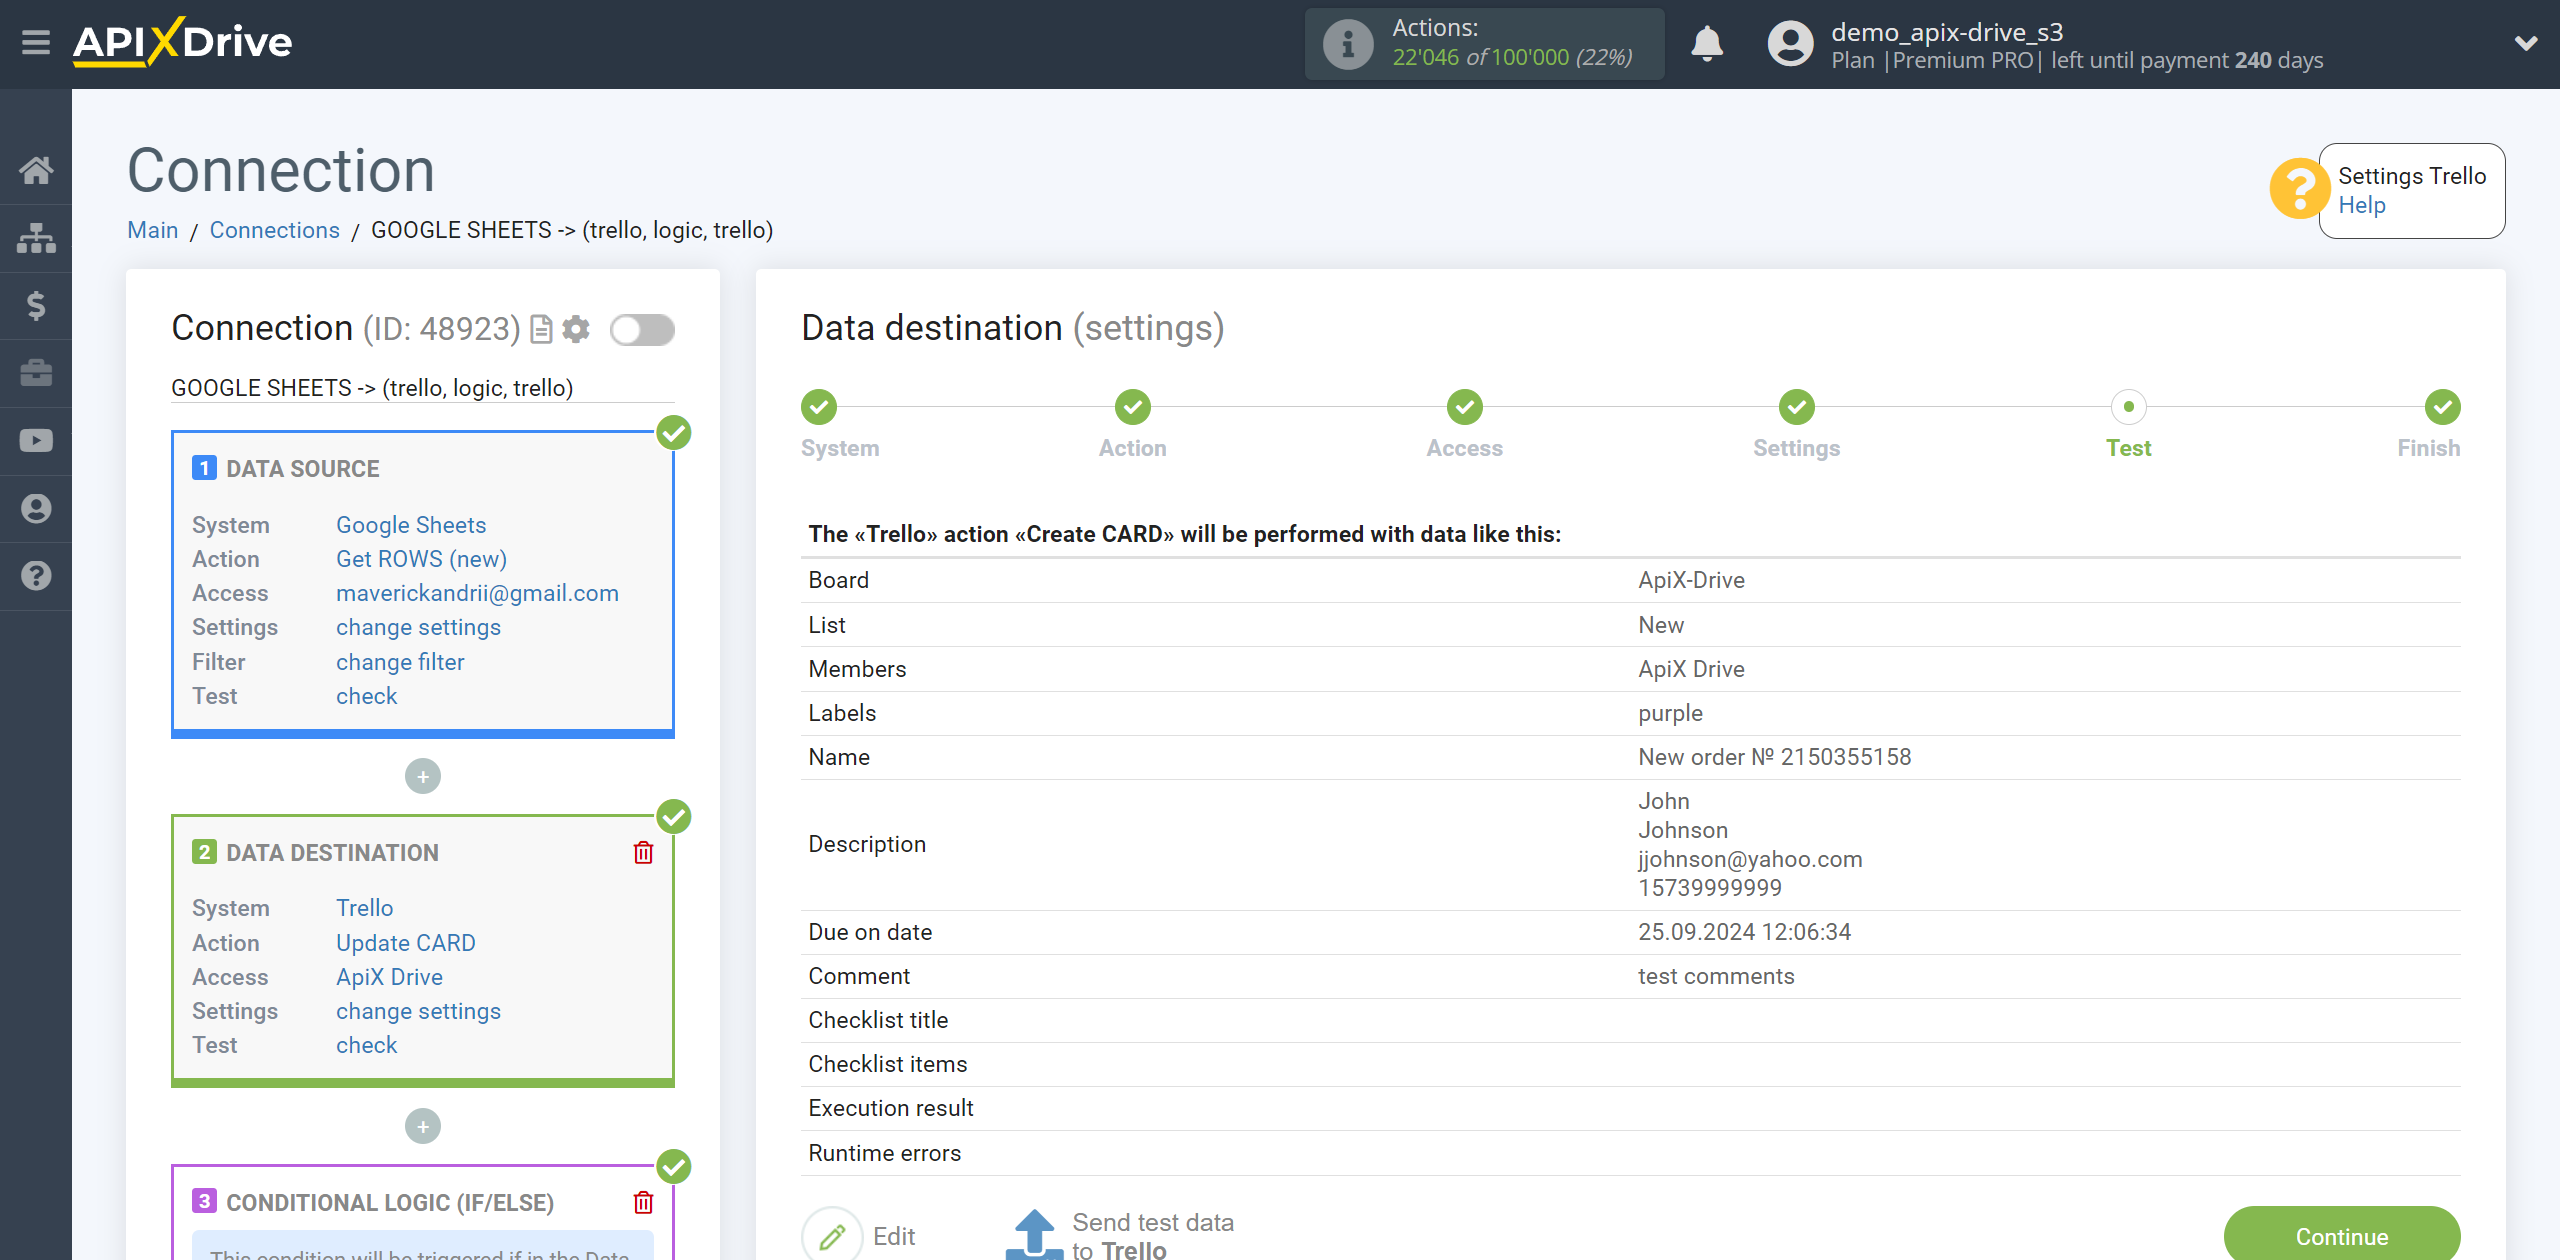The width and height of the screenshot is (2560, 1260).
Task: Go to the Test step
Action: click(2129, 407)
